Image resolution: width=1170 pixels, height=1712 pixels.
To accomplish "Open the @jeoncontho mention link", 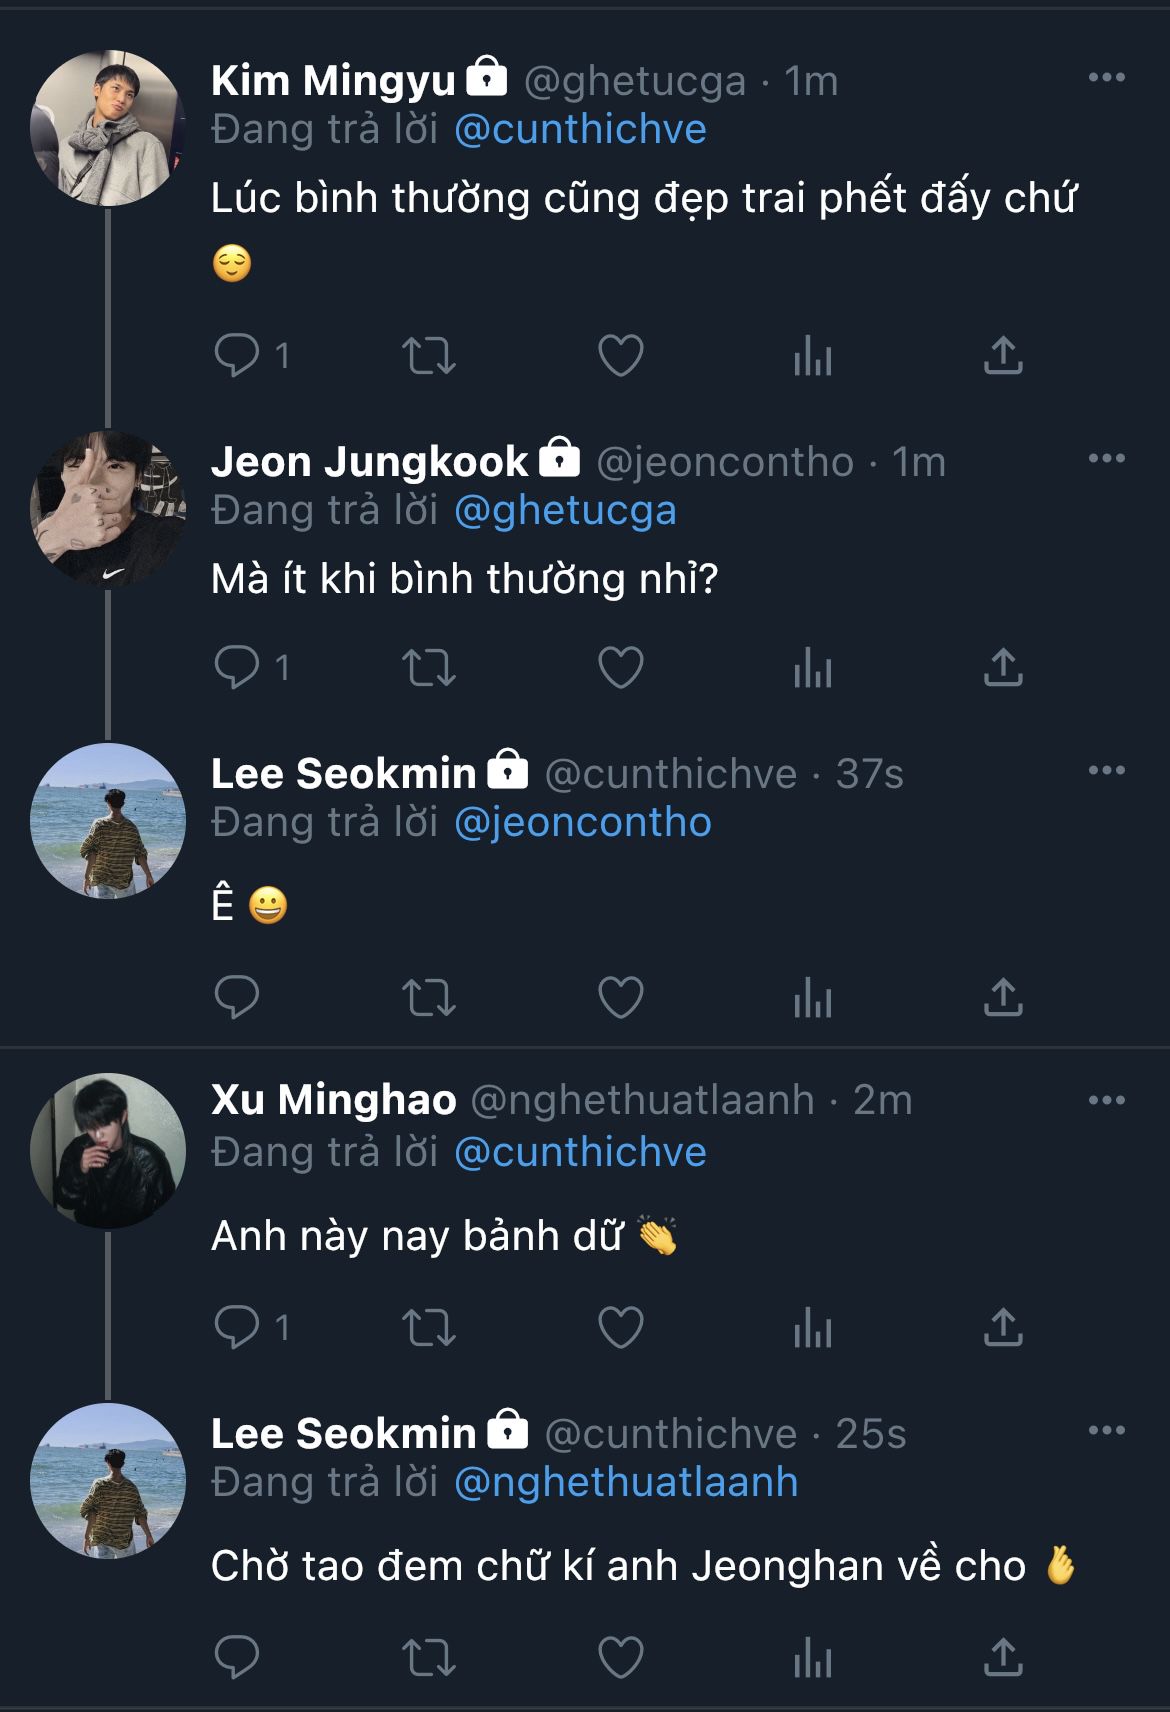I will [583, 823].
